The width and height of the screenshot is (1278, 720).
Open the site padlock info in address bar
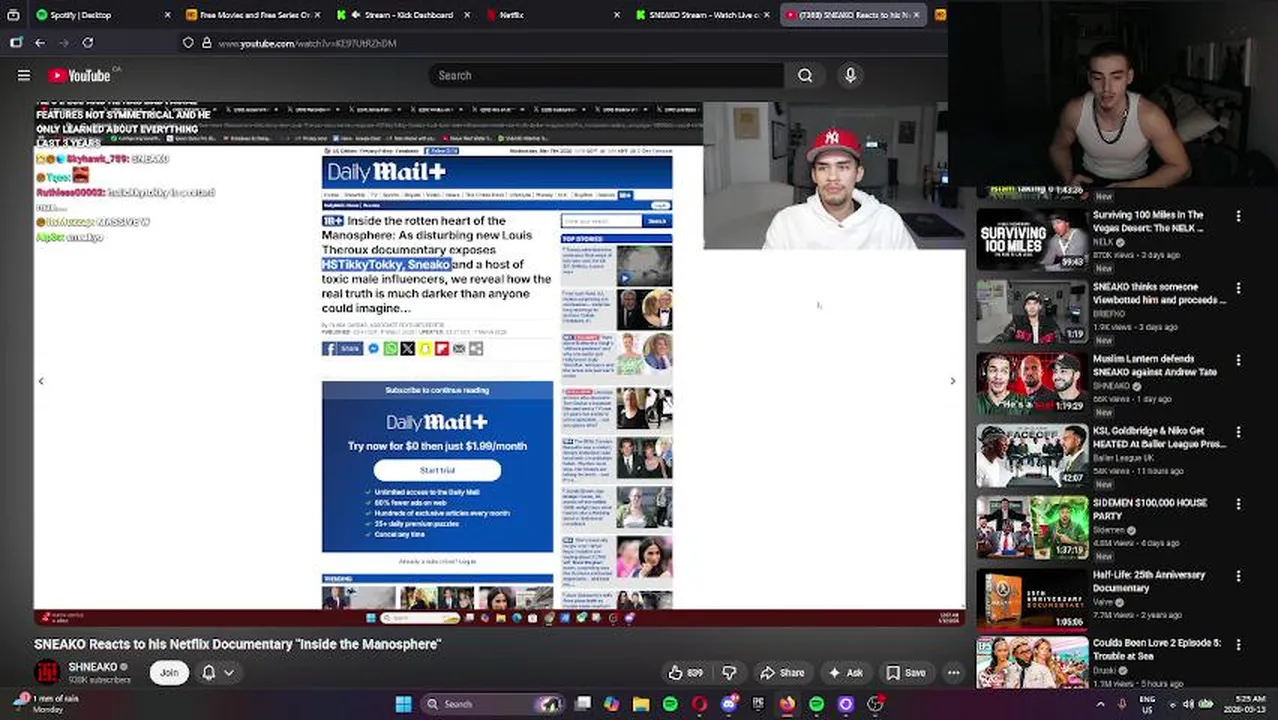[x=206, y=43]
